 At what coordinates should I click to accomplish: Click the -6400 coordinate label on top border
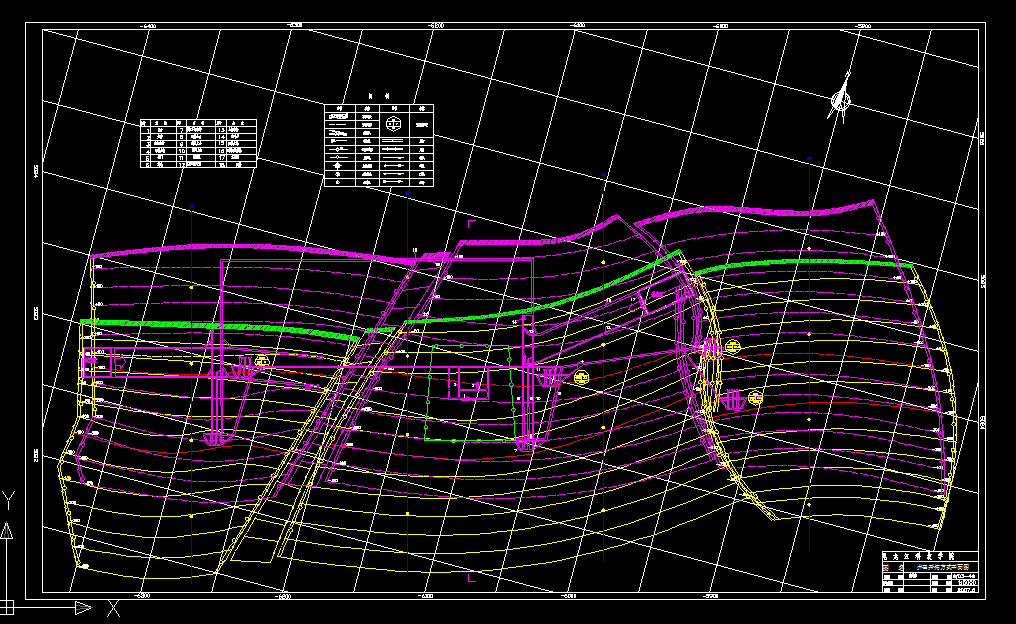click(149, 26)
